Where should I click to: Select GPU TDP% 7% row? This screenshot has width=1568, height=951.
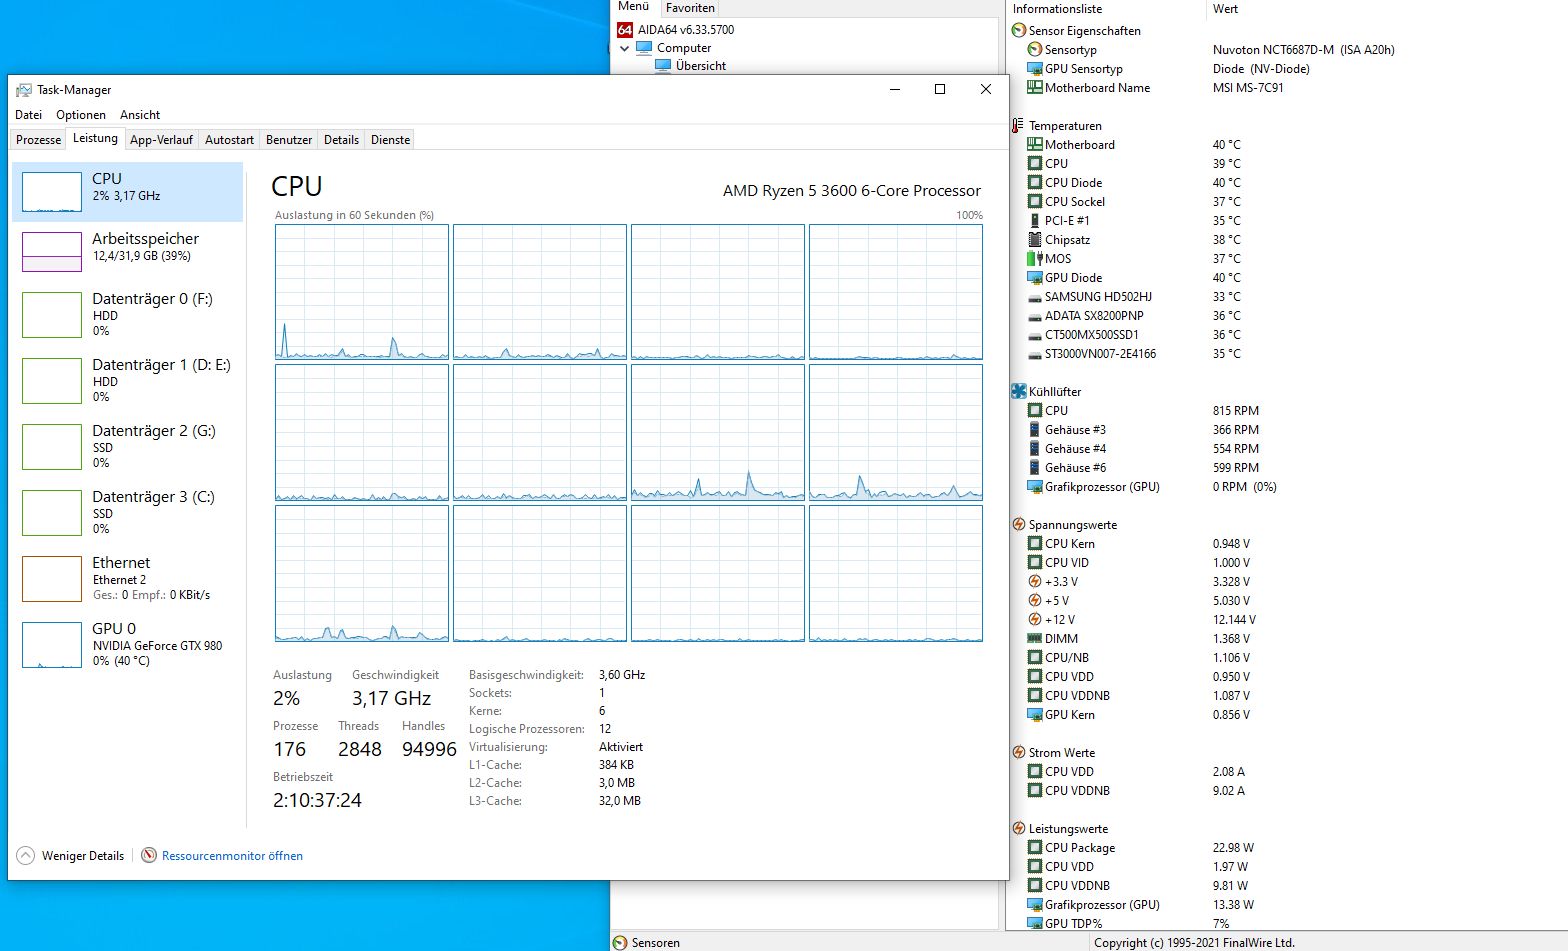1287,924
